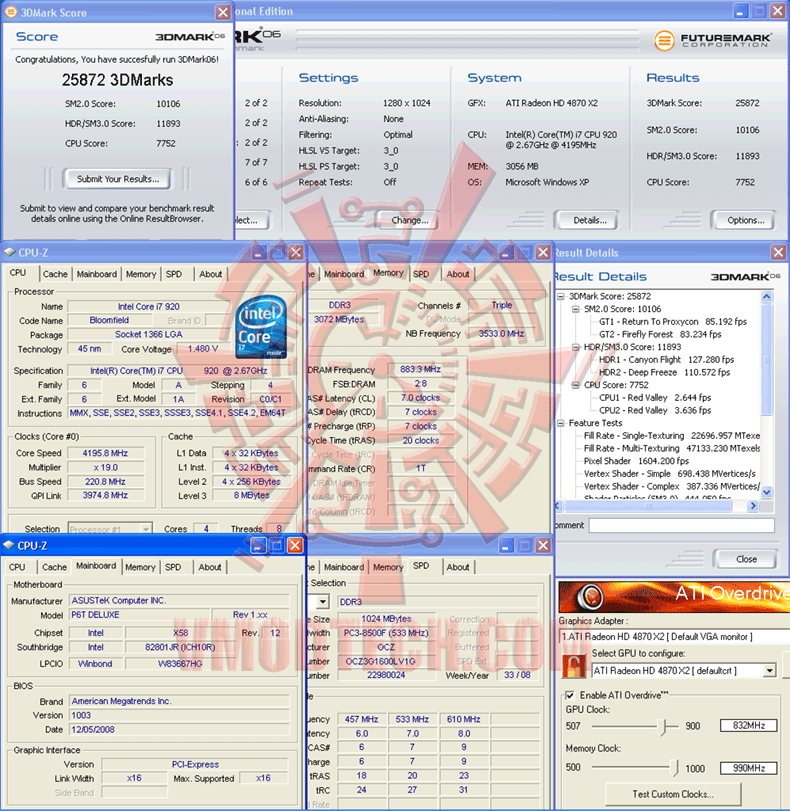
Task: Collapse Feature Tests tree node
Action: pyautogui.click(x=561, y=423)
